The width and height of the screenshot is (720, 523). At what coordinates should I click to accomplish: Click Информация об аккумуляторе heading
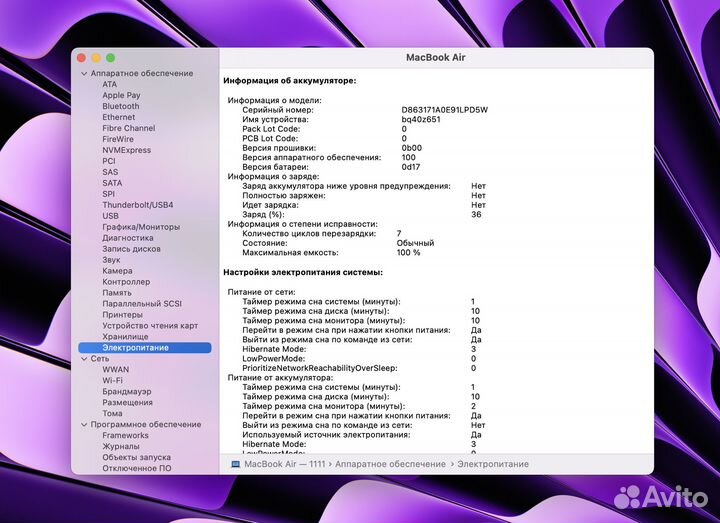click(290, 81)
